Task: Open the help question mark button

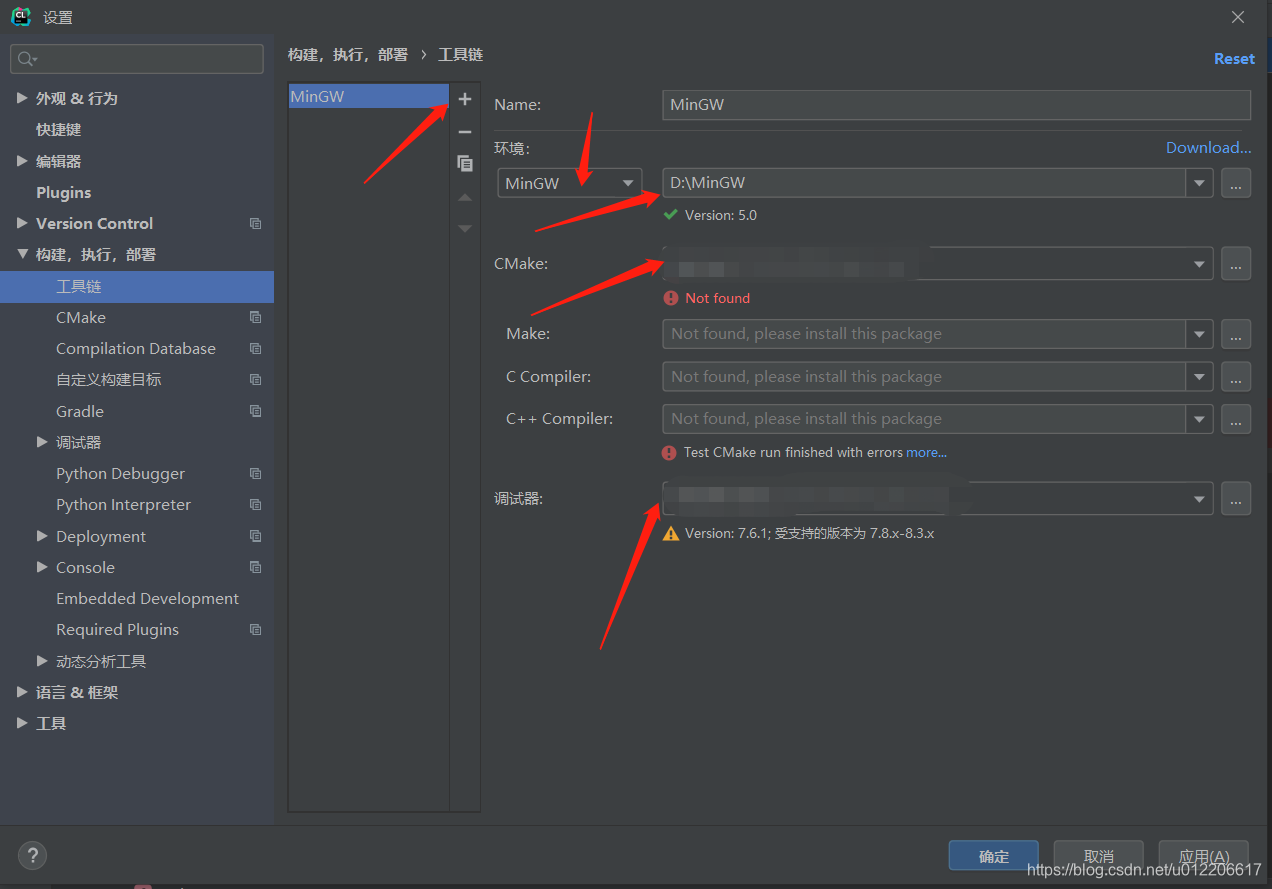Action: 32,856
